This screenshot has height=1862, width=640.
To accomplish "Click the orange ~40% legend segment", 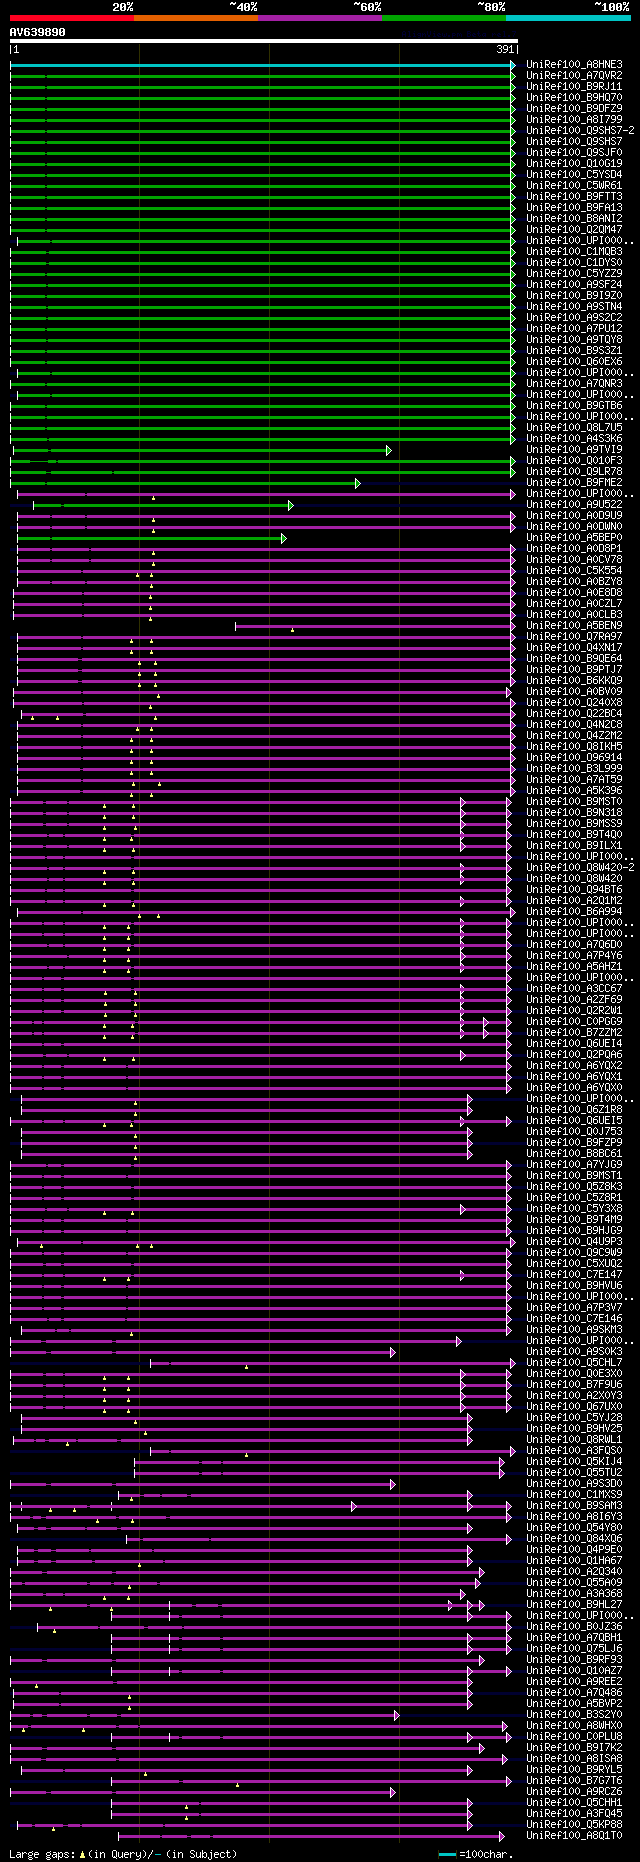I will pos(196,17).
